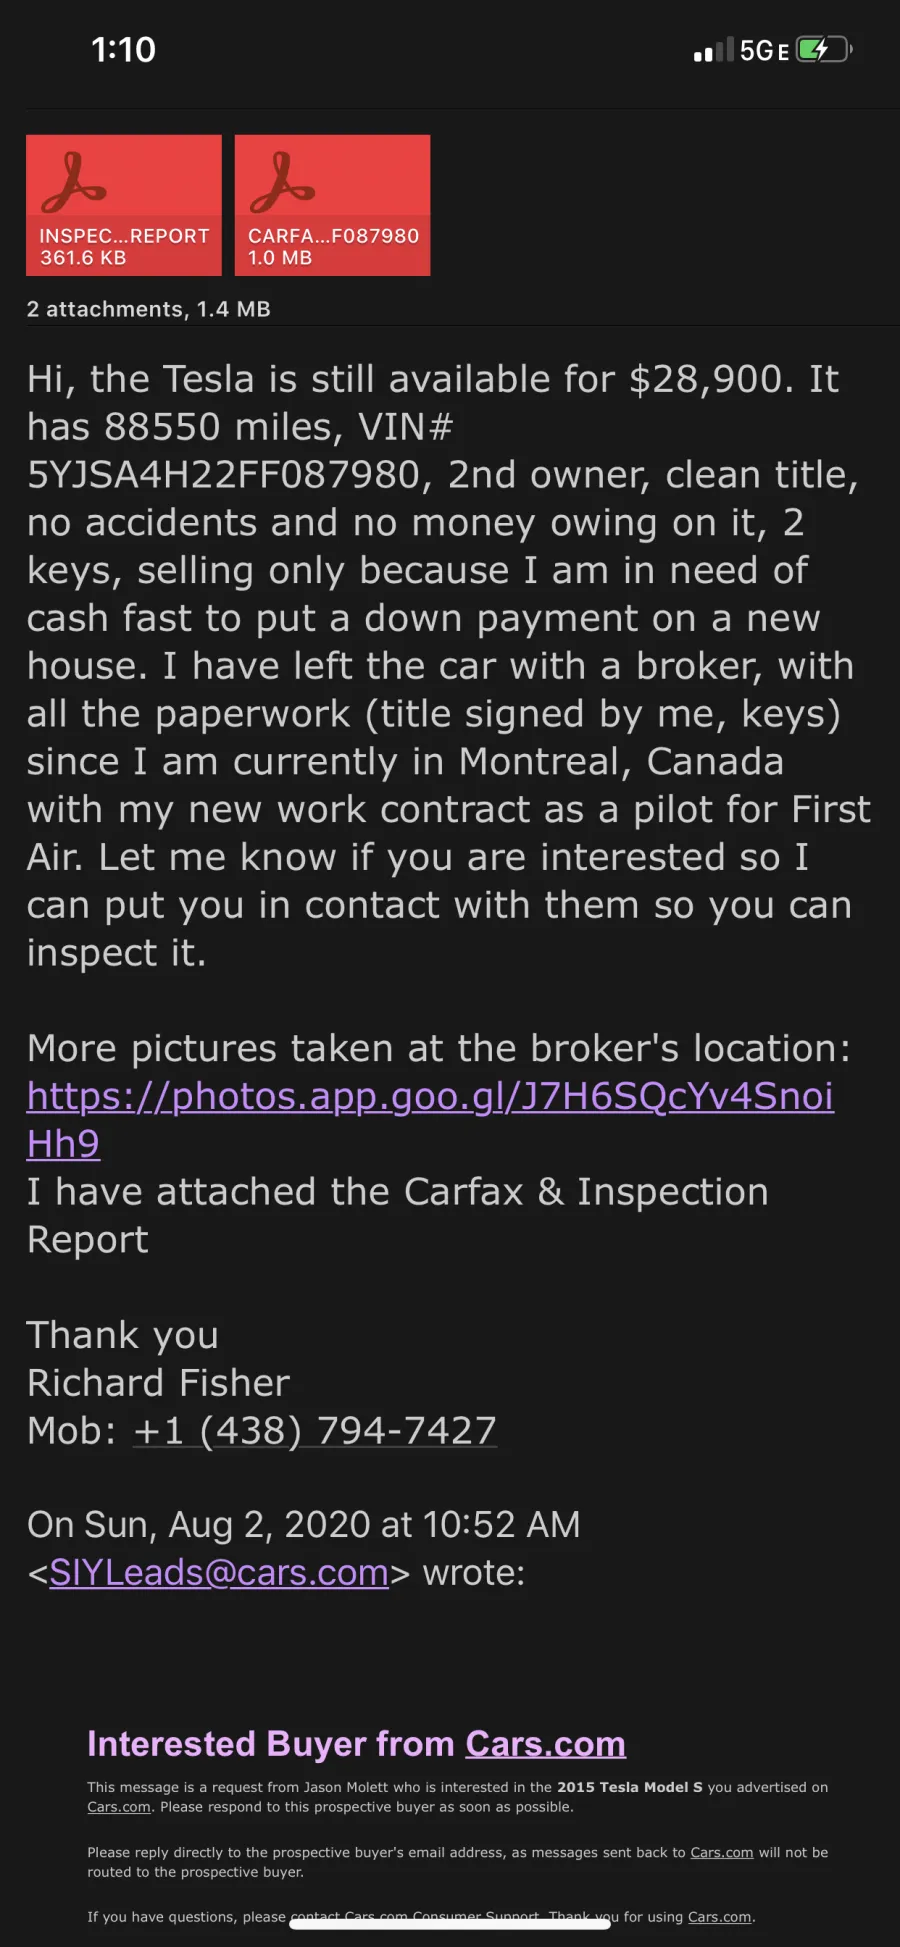
Task: Tap the 5GE network indicator
Action: (765, 51)
